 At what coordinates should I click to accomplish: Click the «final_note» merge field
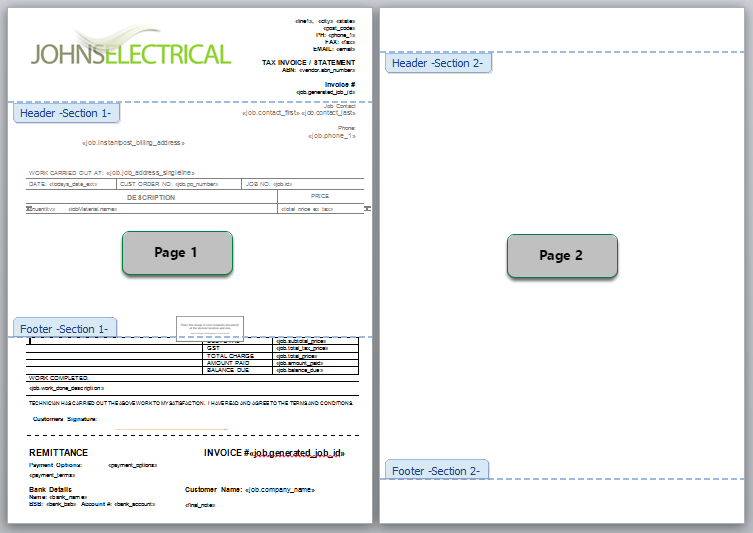200,505
